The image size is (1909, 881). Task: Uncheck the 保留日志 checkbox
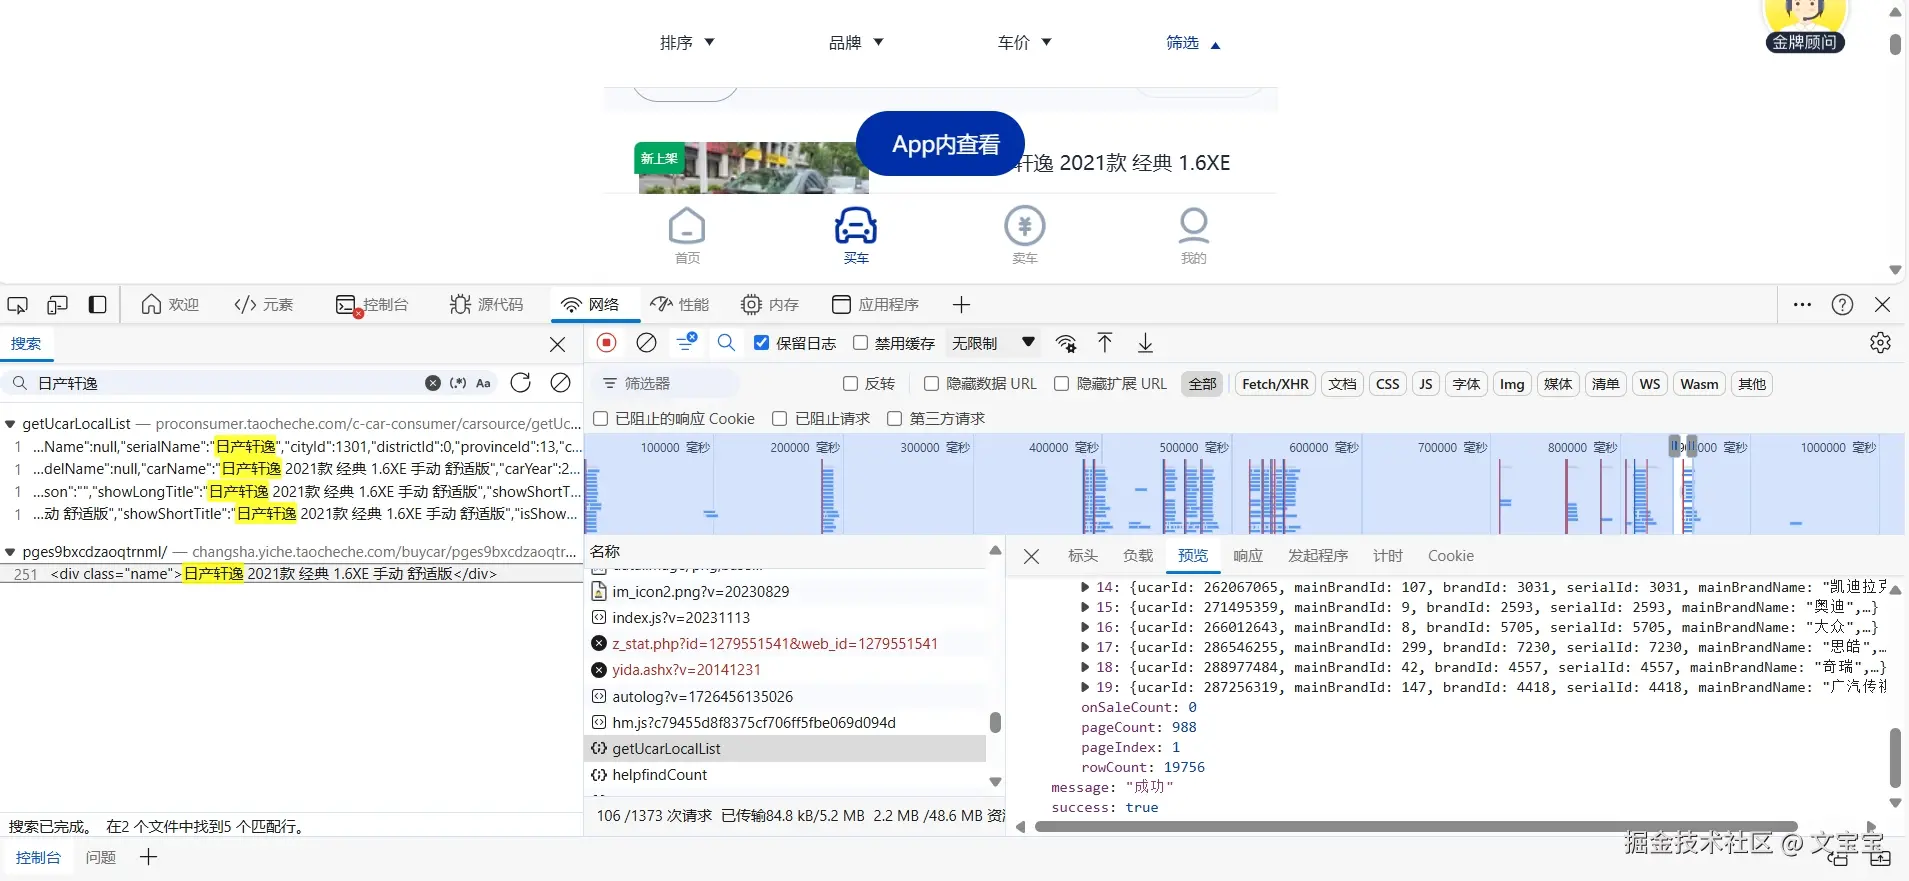[x=761, y=343]
